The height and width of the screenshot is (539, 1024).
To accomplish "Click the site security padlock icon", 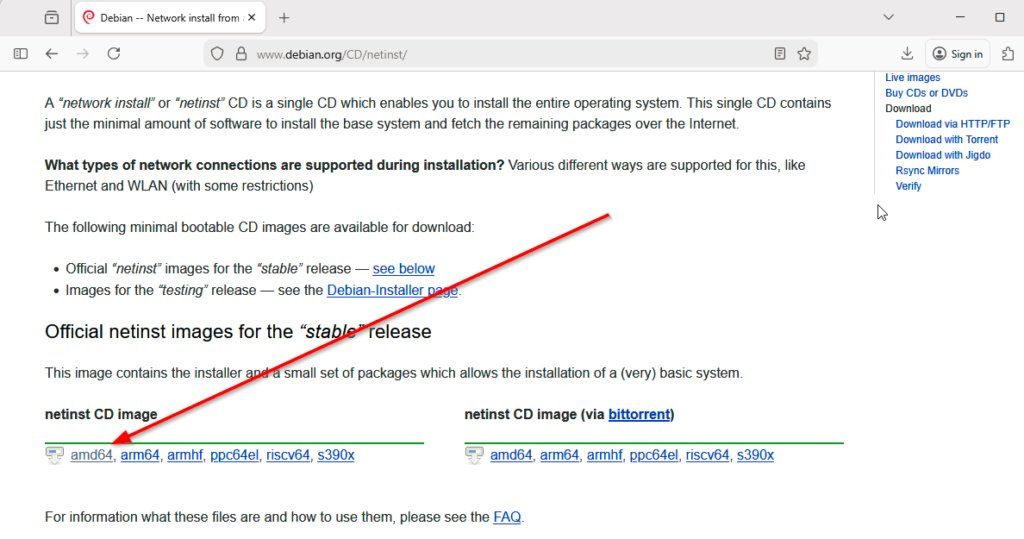I will tap(240, 54).
